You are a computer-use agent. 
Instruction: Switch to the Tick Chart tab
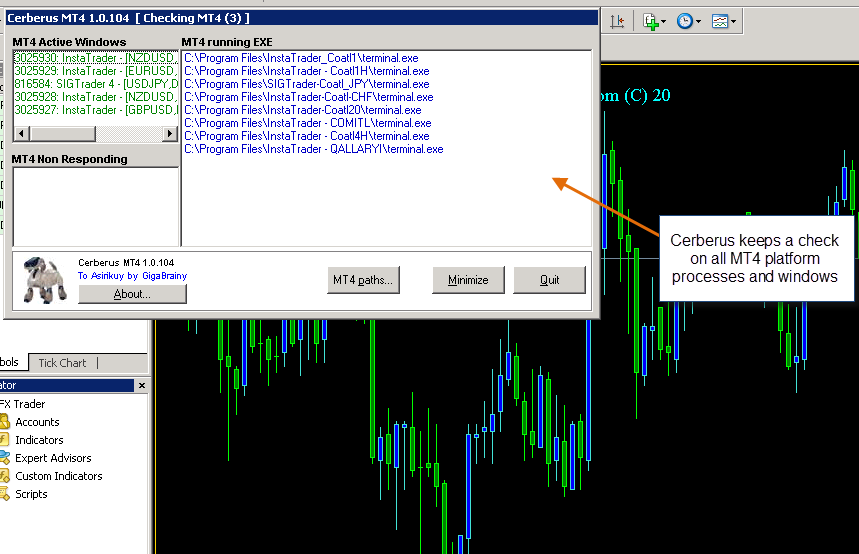tap(62, 363)
